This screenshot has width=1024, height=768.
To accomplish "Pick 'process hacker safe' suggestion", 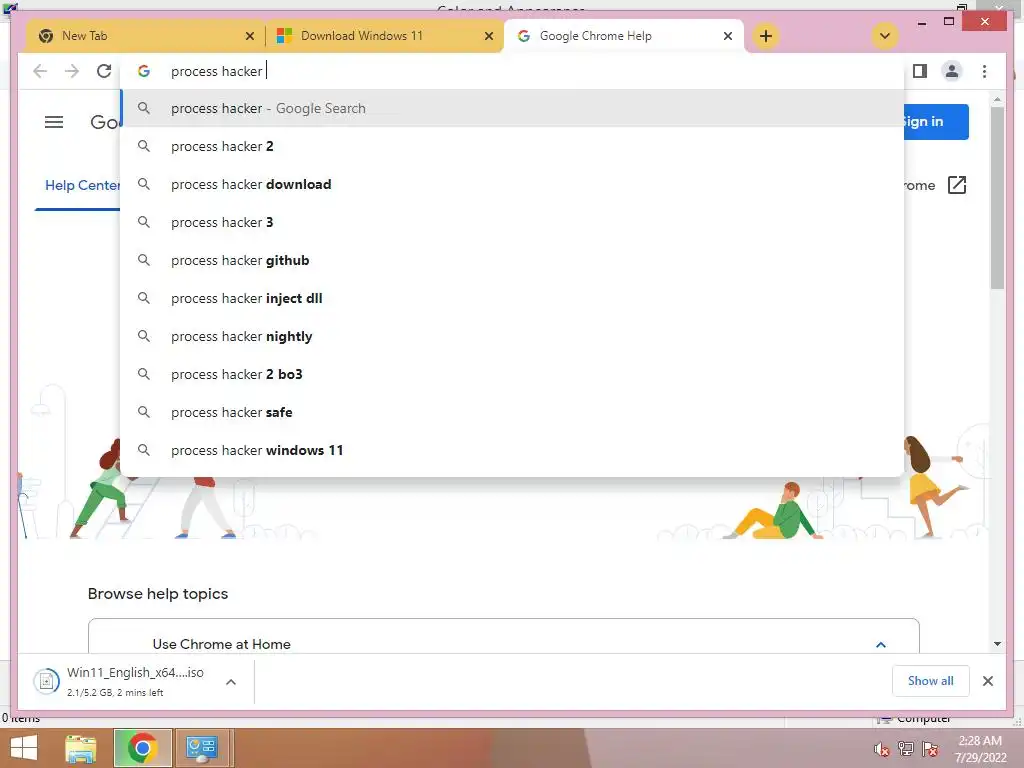I will pyautogui.click(x=513, y=412).
